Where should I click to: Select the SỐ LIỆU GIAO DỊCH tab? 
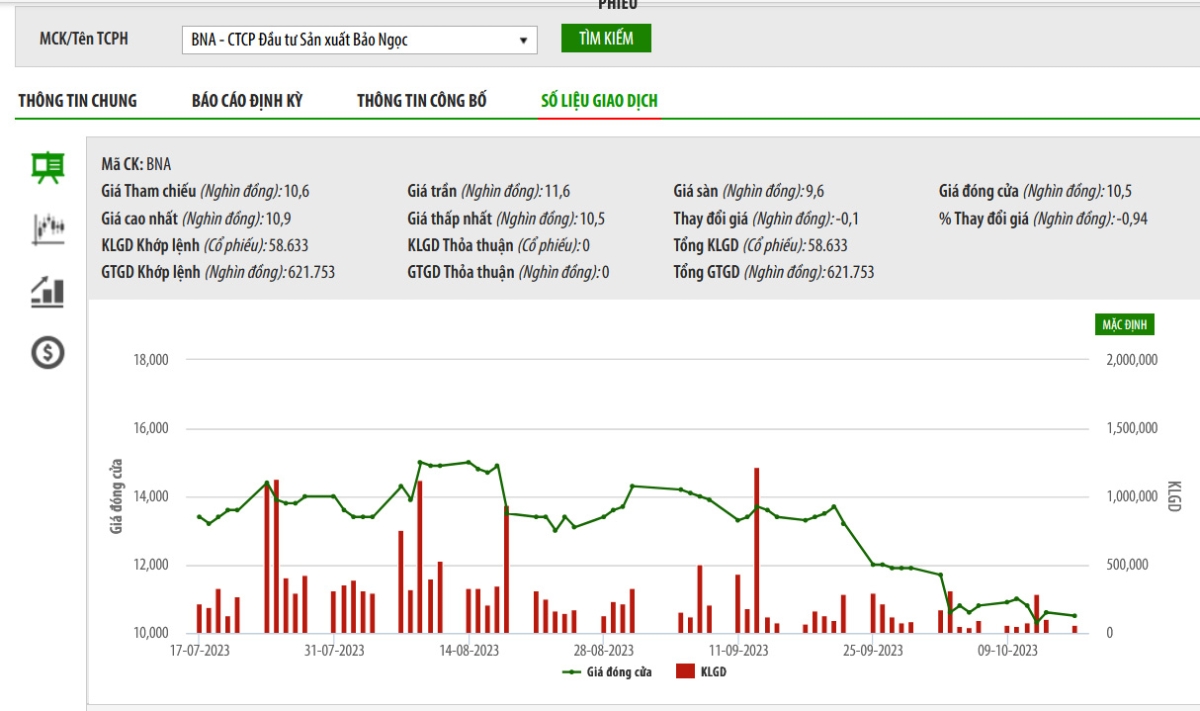599,101
